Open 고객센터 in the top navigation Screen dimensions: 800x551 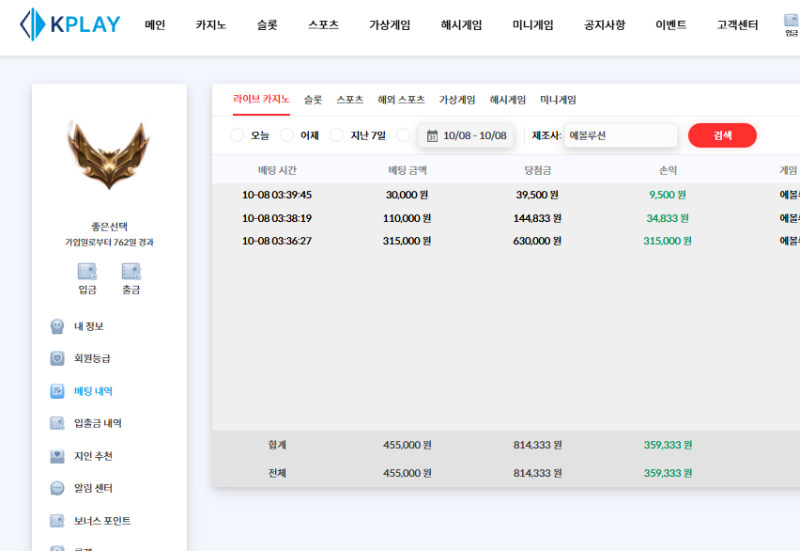[x=737, y=25]
